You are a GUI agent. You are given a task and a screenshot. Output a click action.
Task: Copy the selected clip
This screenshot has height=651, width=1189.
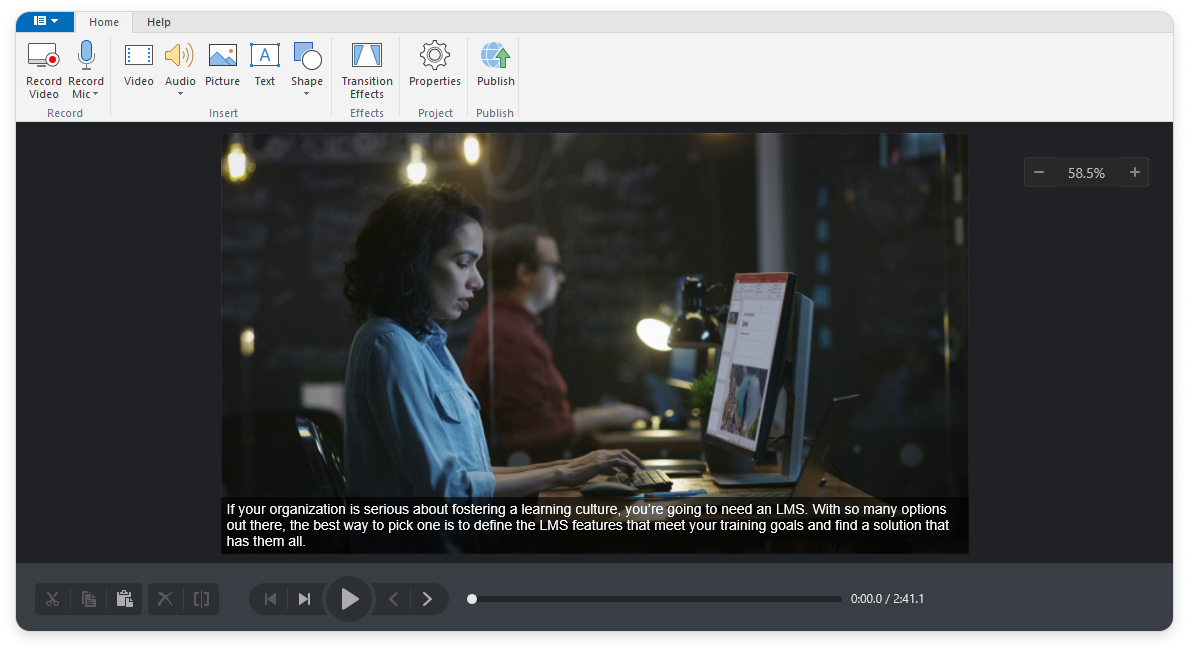click(x=88, y=598)
